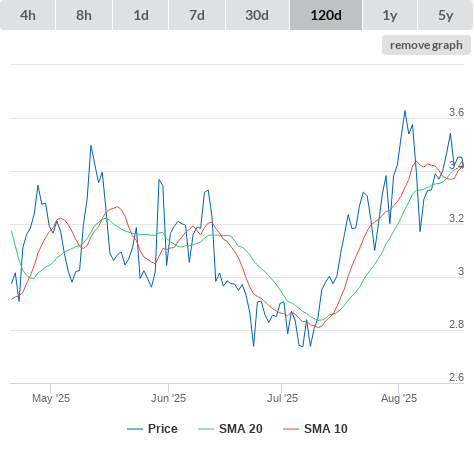Click the Jul '25 axis label
Image resolution: width=474 pixels, height=455 pixels.
click(282, 398)
